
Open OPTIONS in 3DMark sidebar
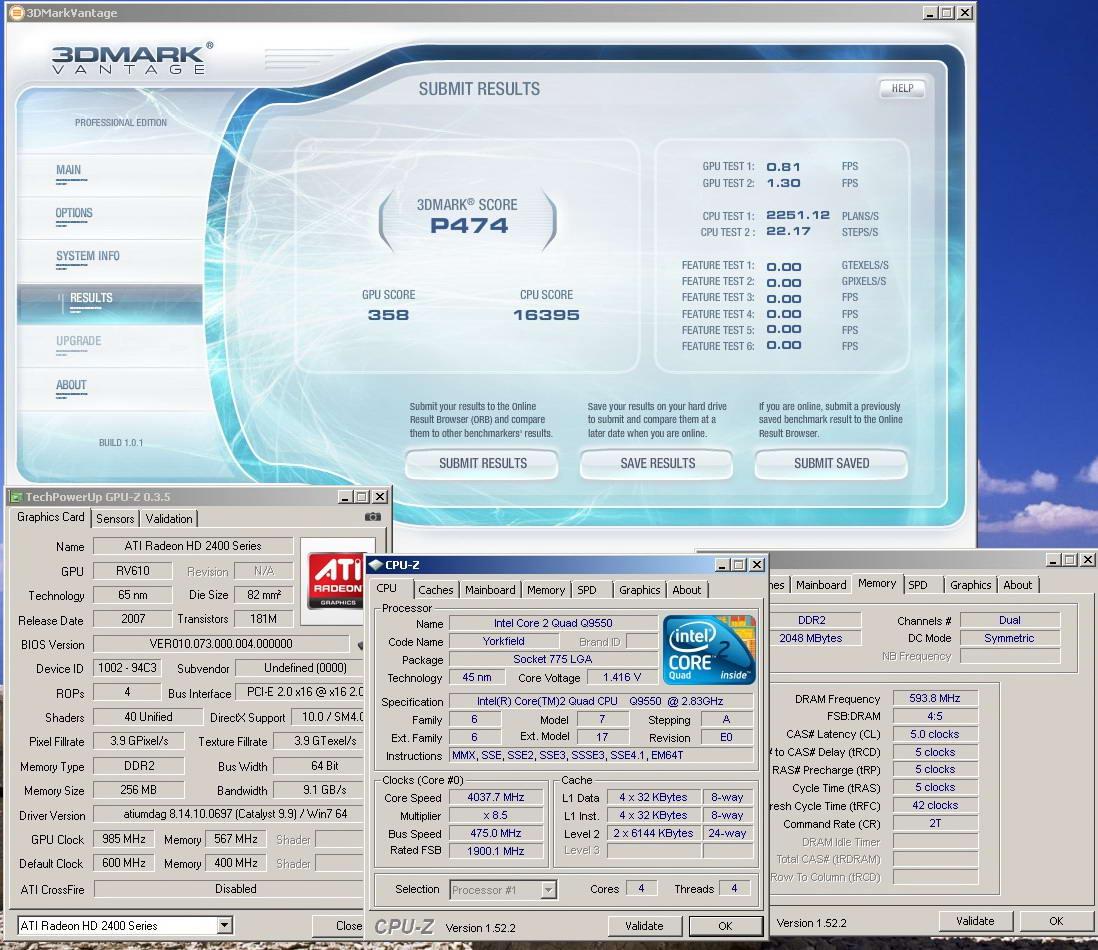click(74, 213)
